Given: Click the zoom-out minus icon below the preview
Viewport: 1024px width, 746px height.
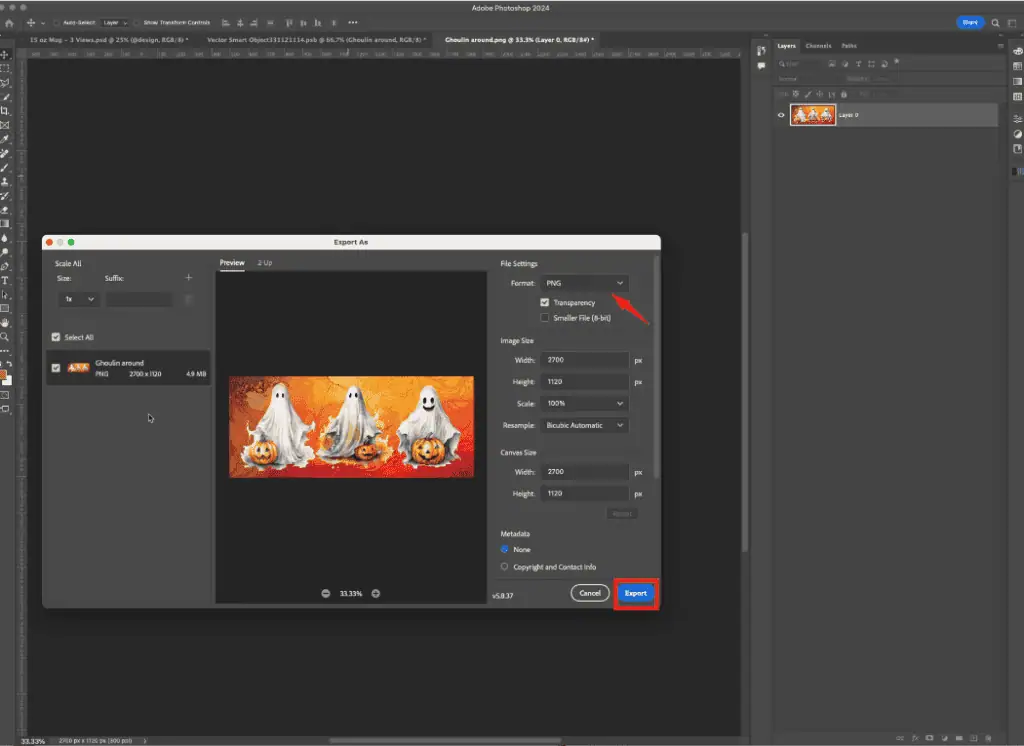Looking at the screenshot, I should [x=326, y=593].
